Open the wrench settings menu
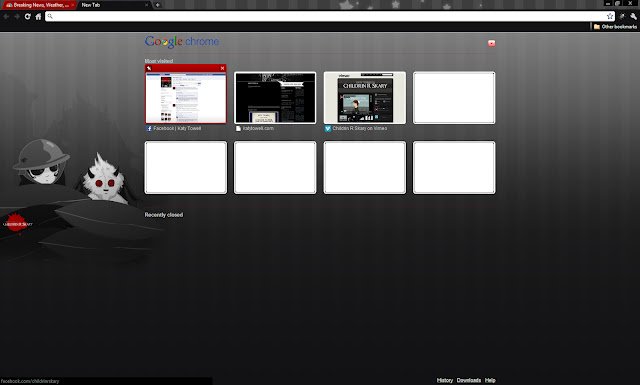This screenshot has width=640, height=385. coord(633,16)
